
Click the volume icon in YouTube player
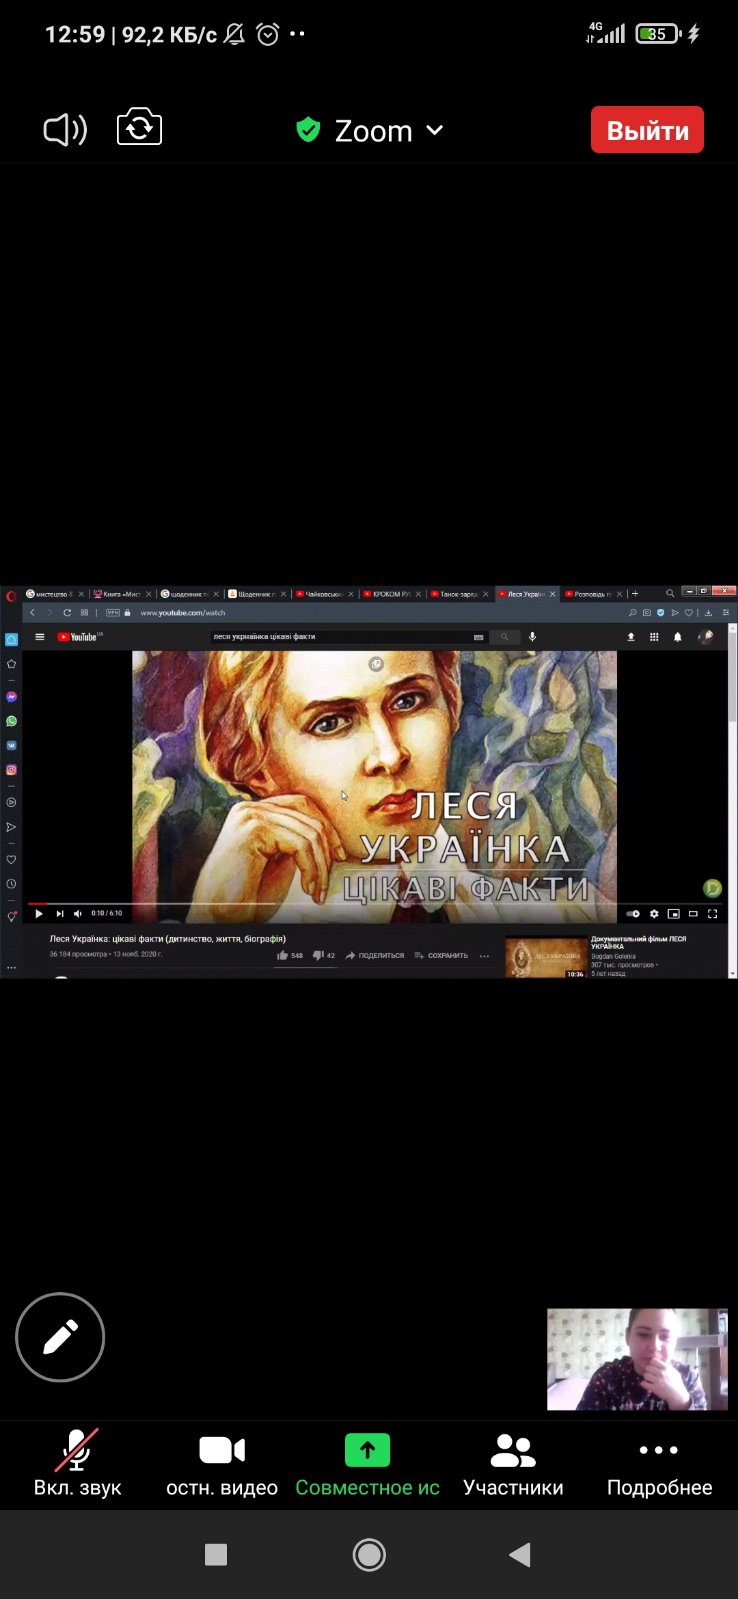pos(78,913)
